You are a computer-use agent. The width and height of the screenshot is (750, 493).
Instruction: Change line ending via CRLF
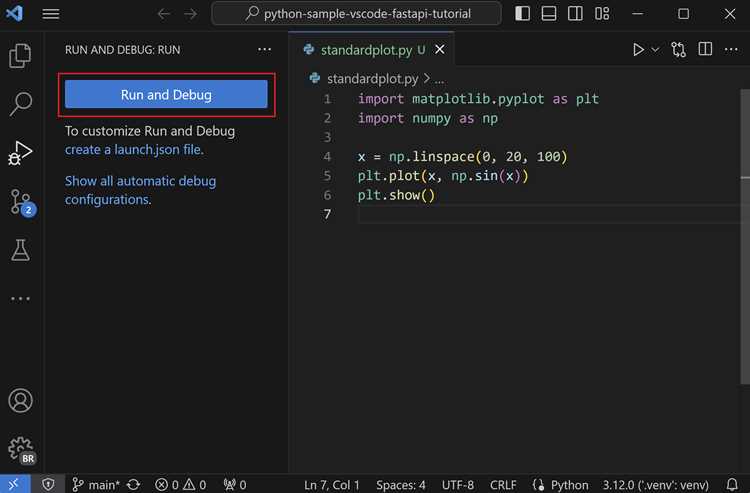coord(503,484)
